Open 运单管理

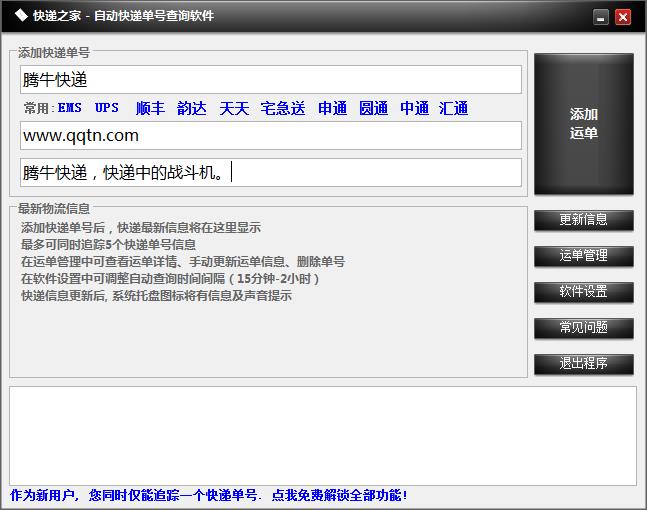[583, 256]
